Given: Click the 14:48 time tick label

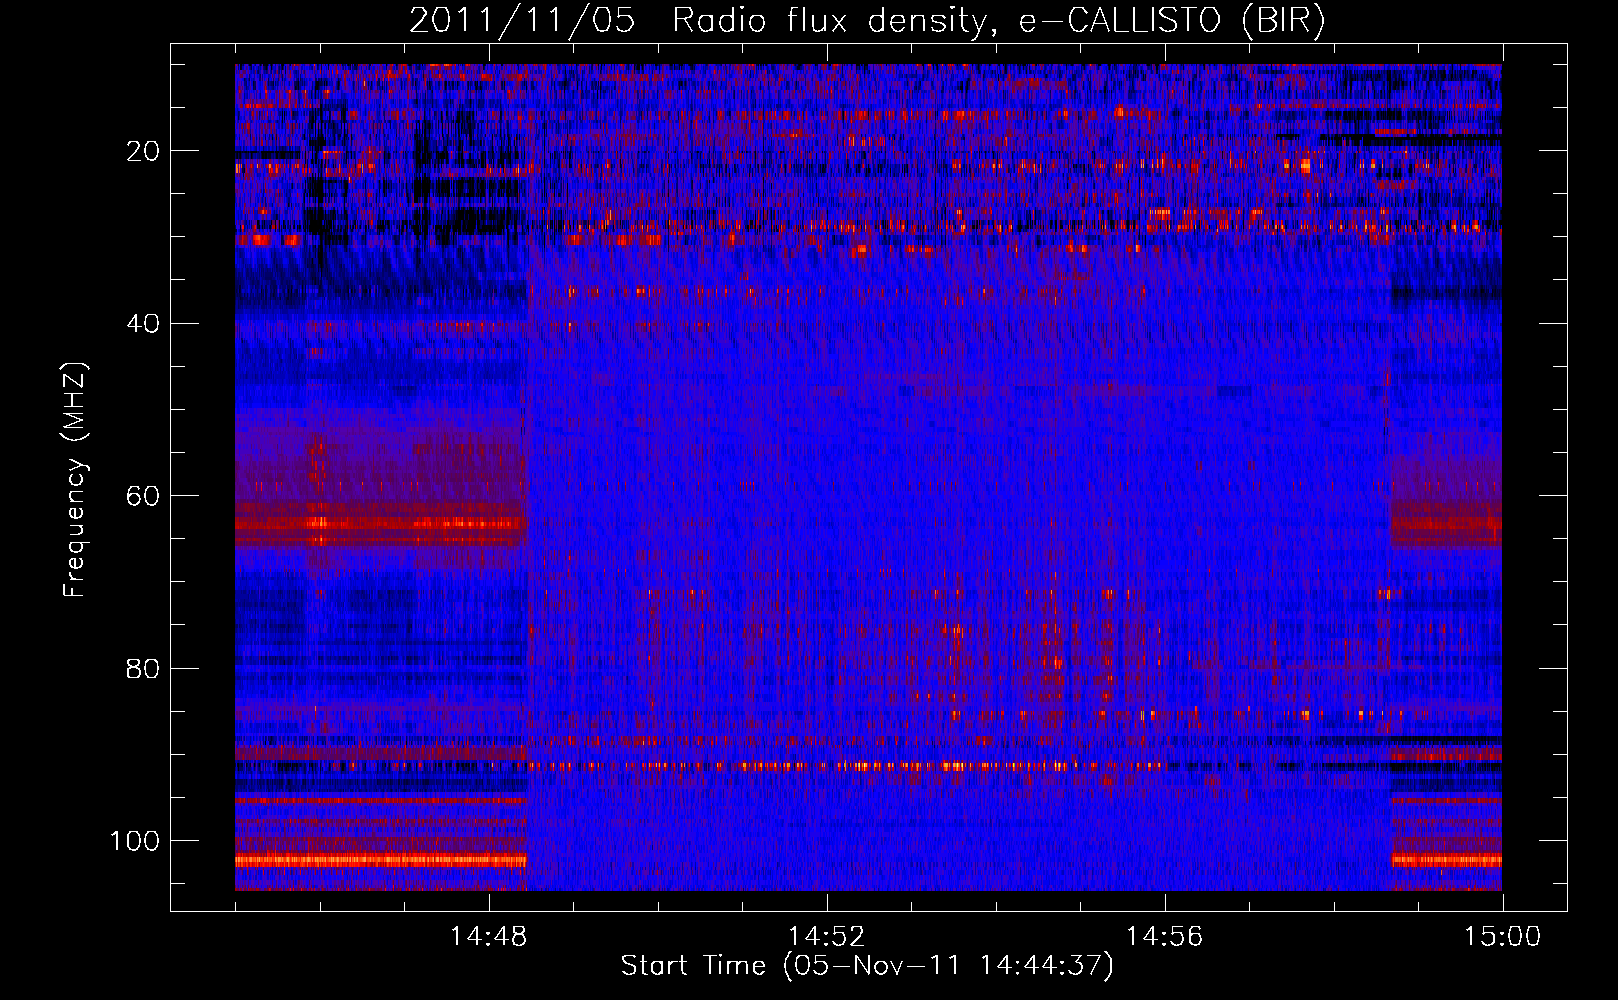Looking at the screenshot, I should tap(488, 937).
